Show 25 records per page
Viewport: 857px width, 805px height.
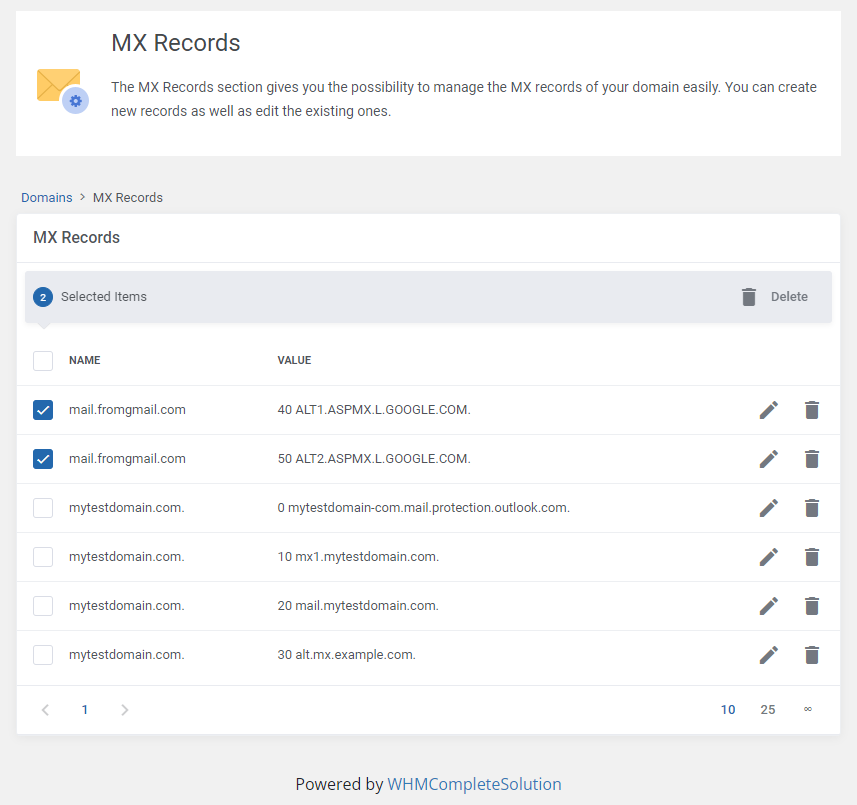click(767, 710)
